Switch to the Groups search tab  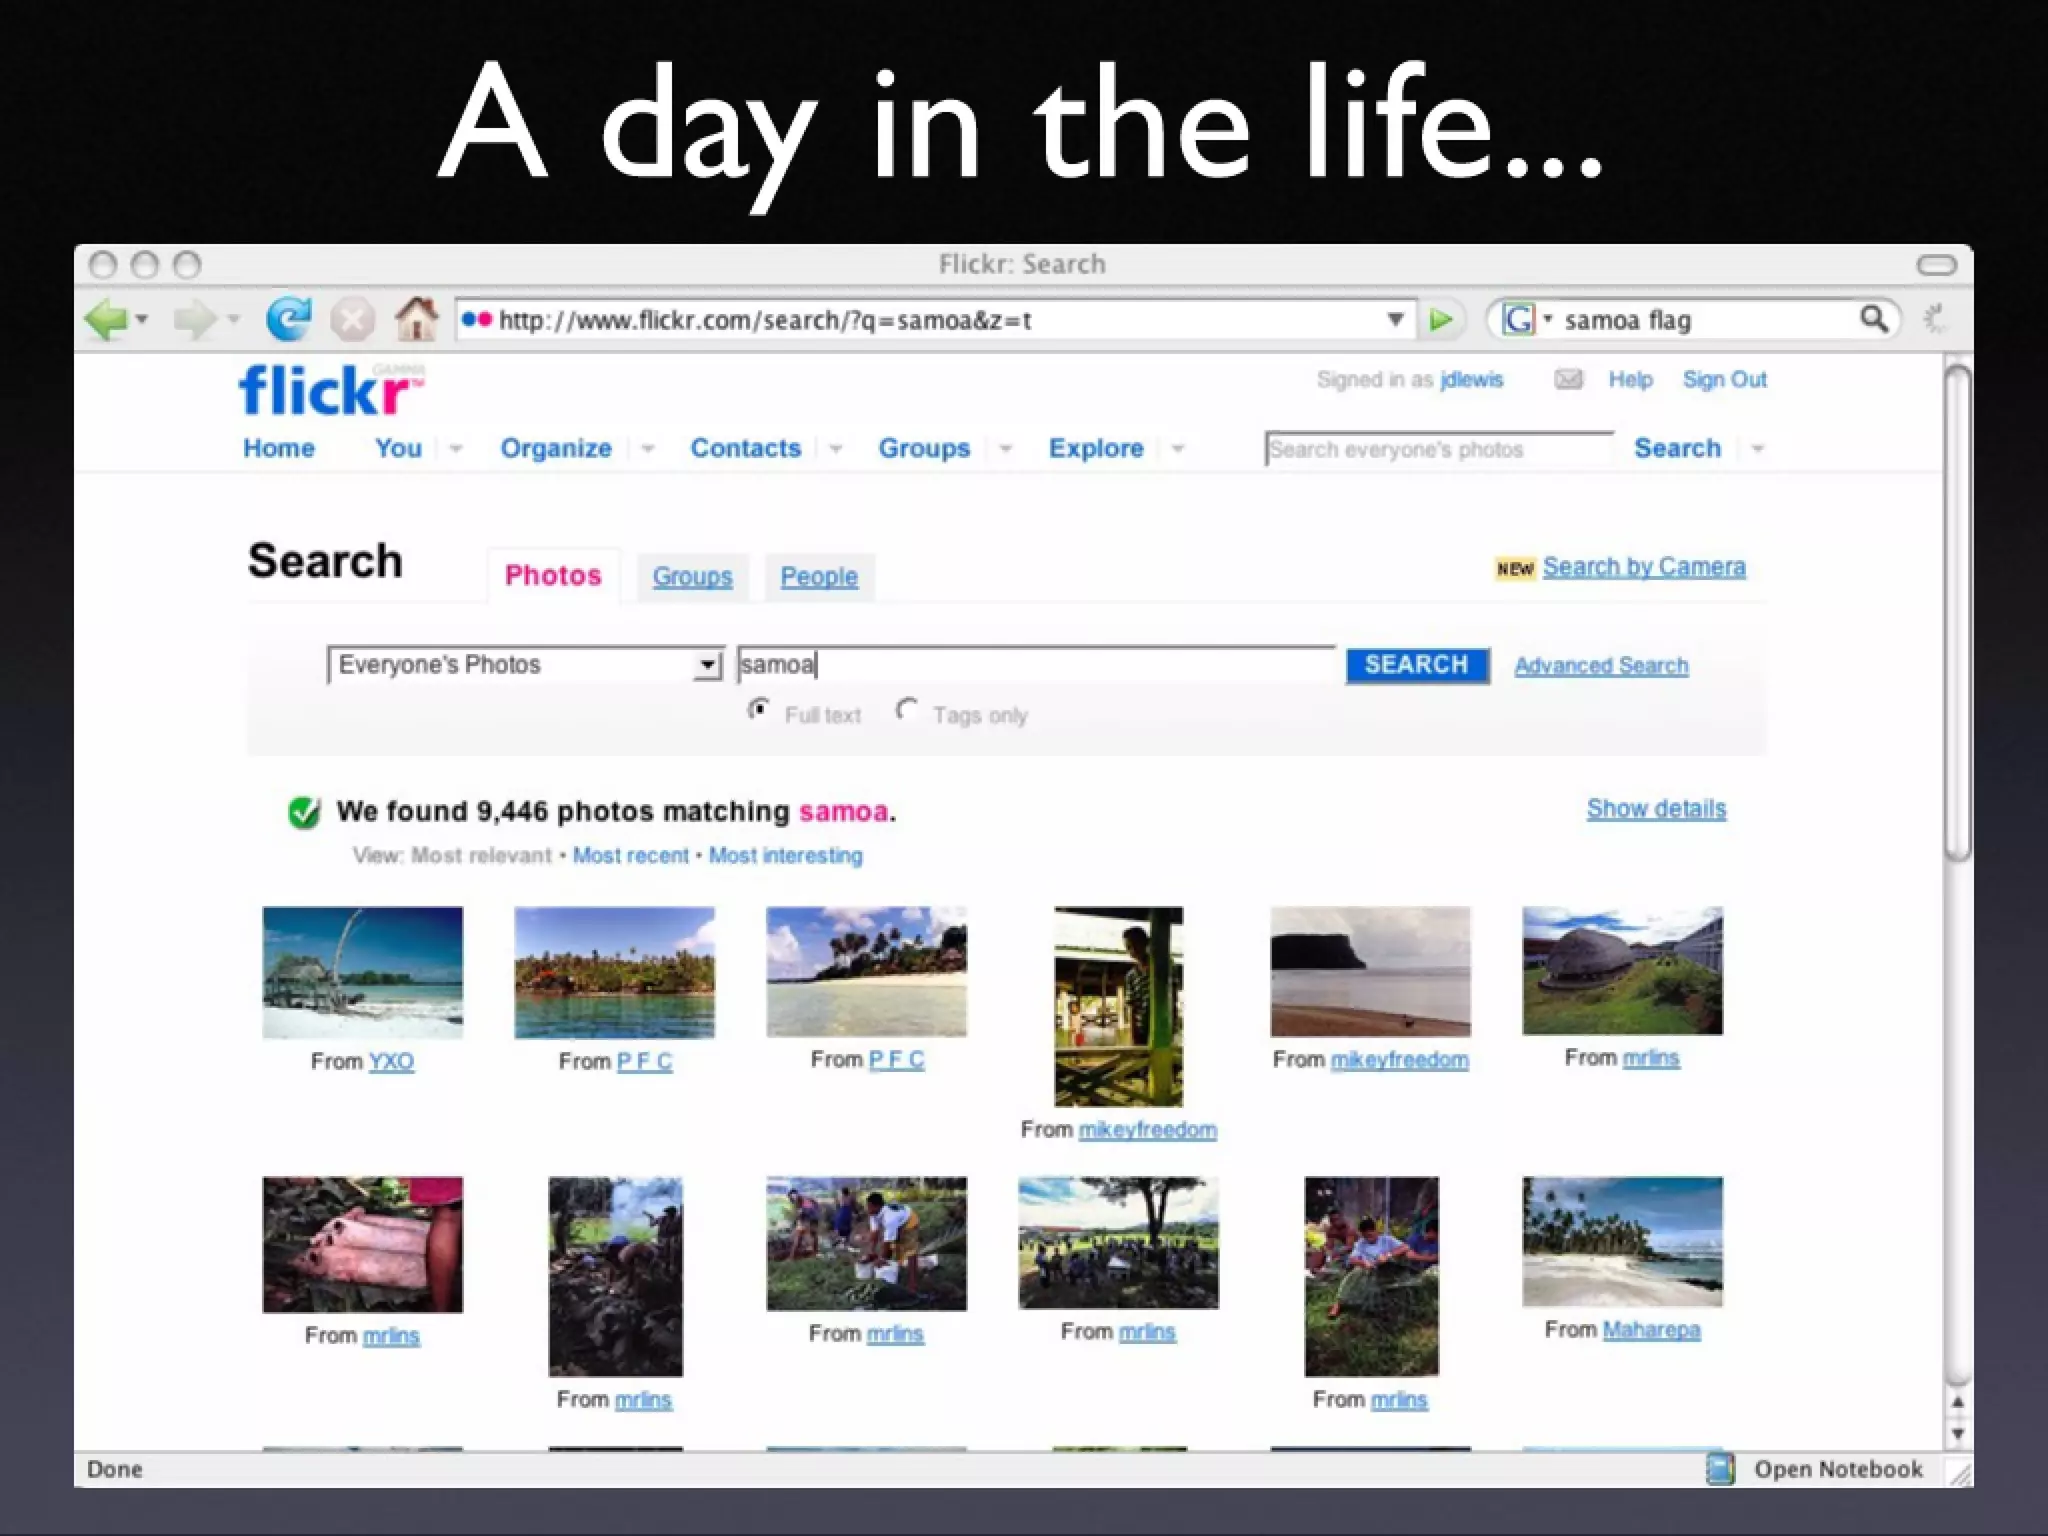[692, 577]
